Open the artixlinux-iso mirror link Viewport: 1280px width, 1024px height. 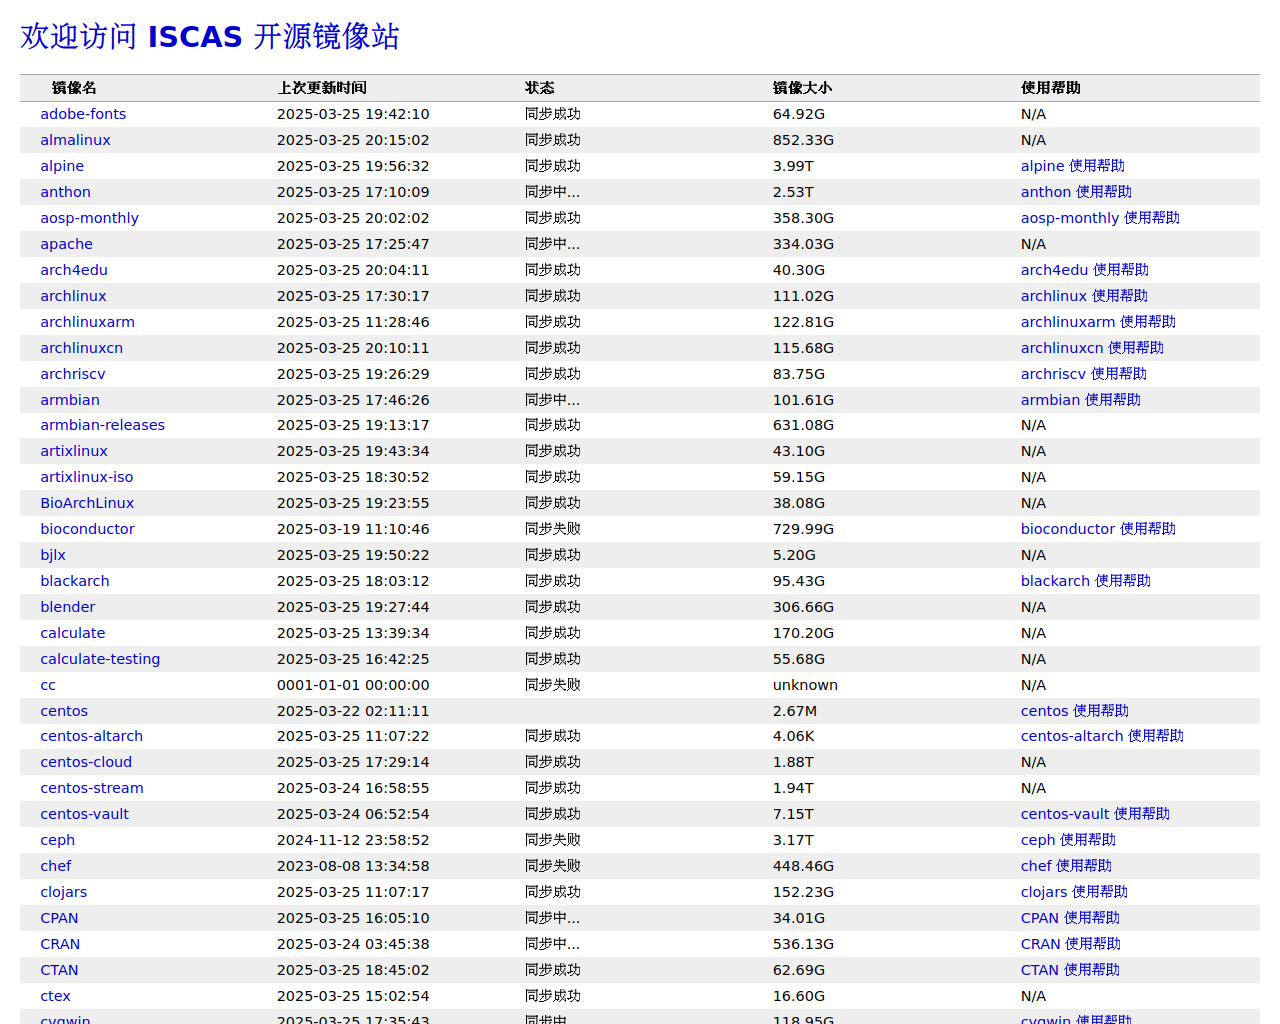(86, 477)
